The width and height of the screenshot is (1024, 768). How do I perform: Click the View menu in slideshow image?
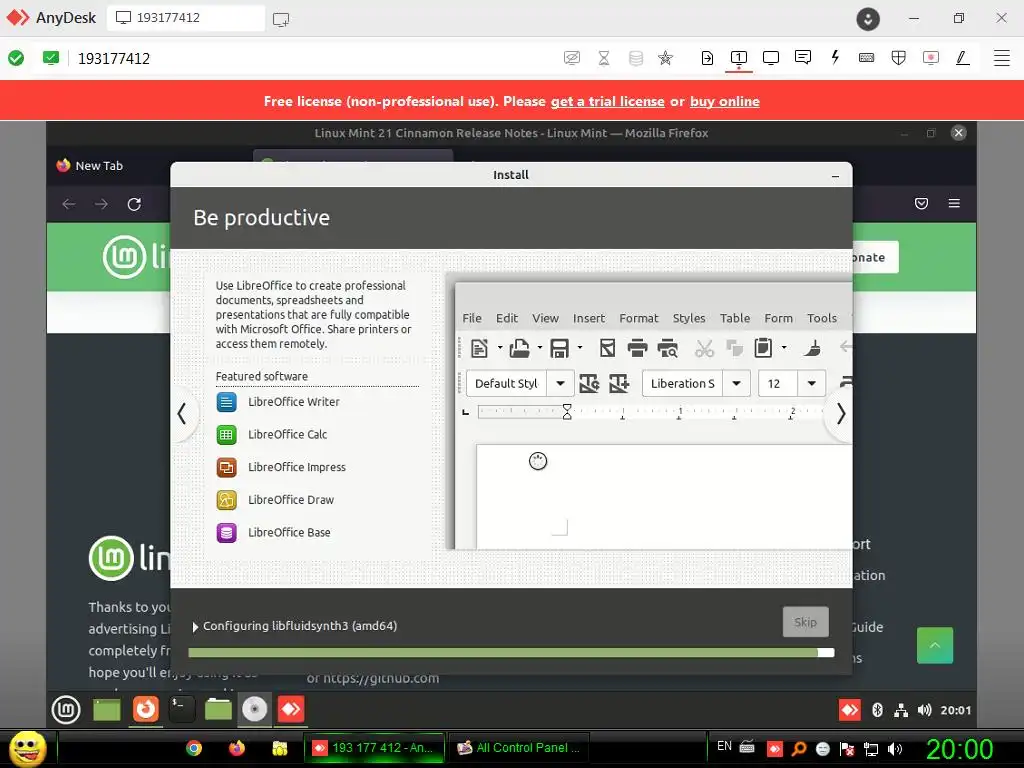545,318
